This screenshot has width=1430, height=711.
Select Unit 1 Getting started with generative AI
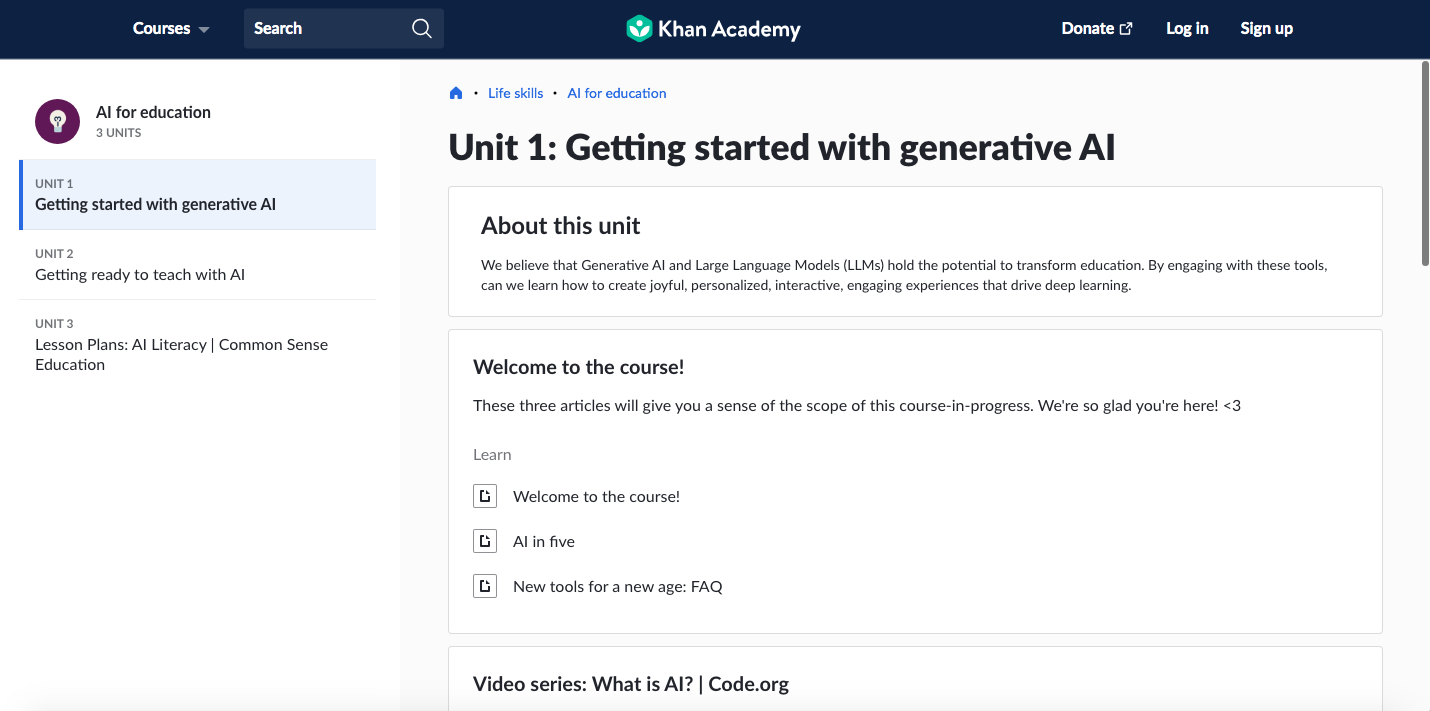tap(198, 195)
